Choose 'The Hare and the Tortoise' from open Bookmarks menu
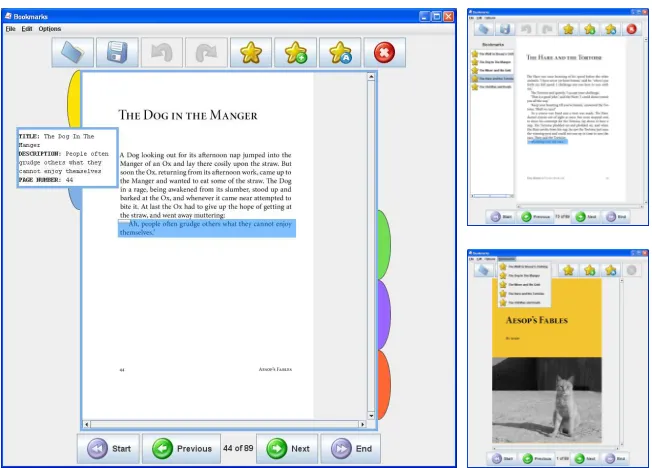The width and height of the screenshot is (652, 468). point(524,294)
